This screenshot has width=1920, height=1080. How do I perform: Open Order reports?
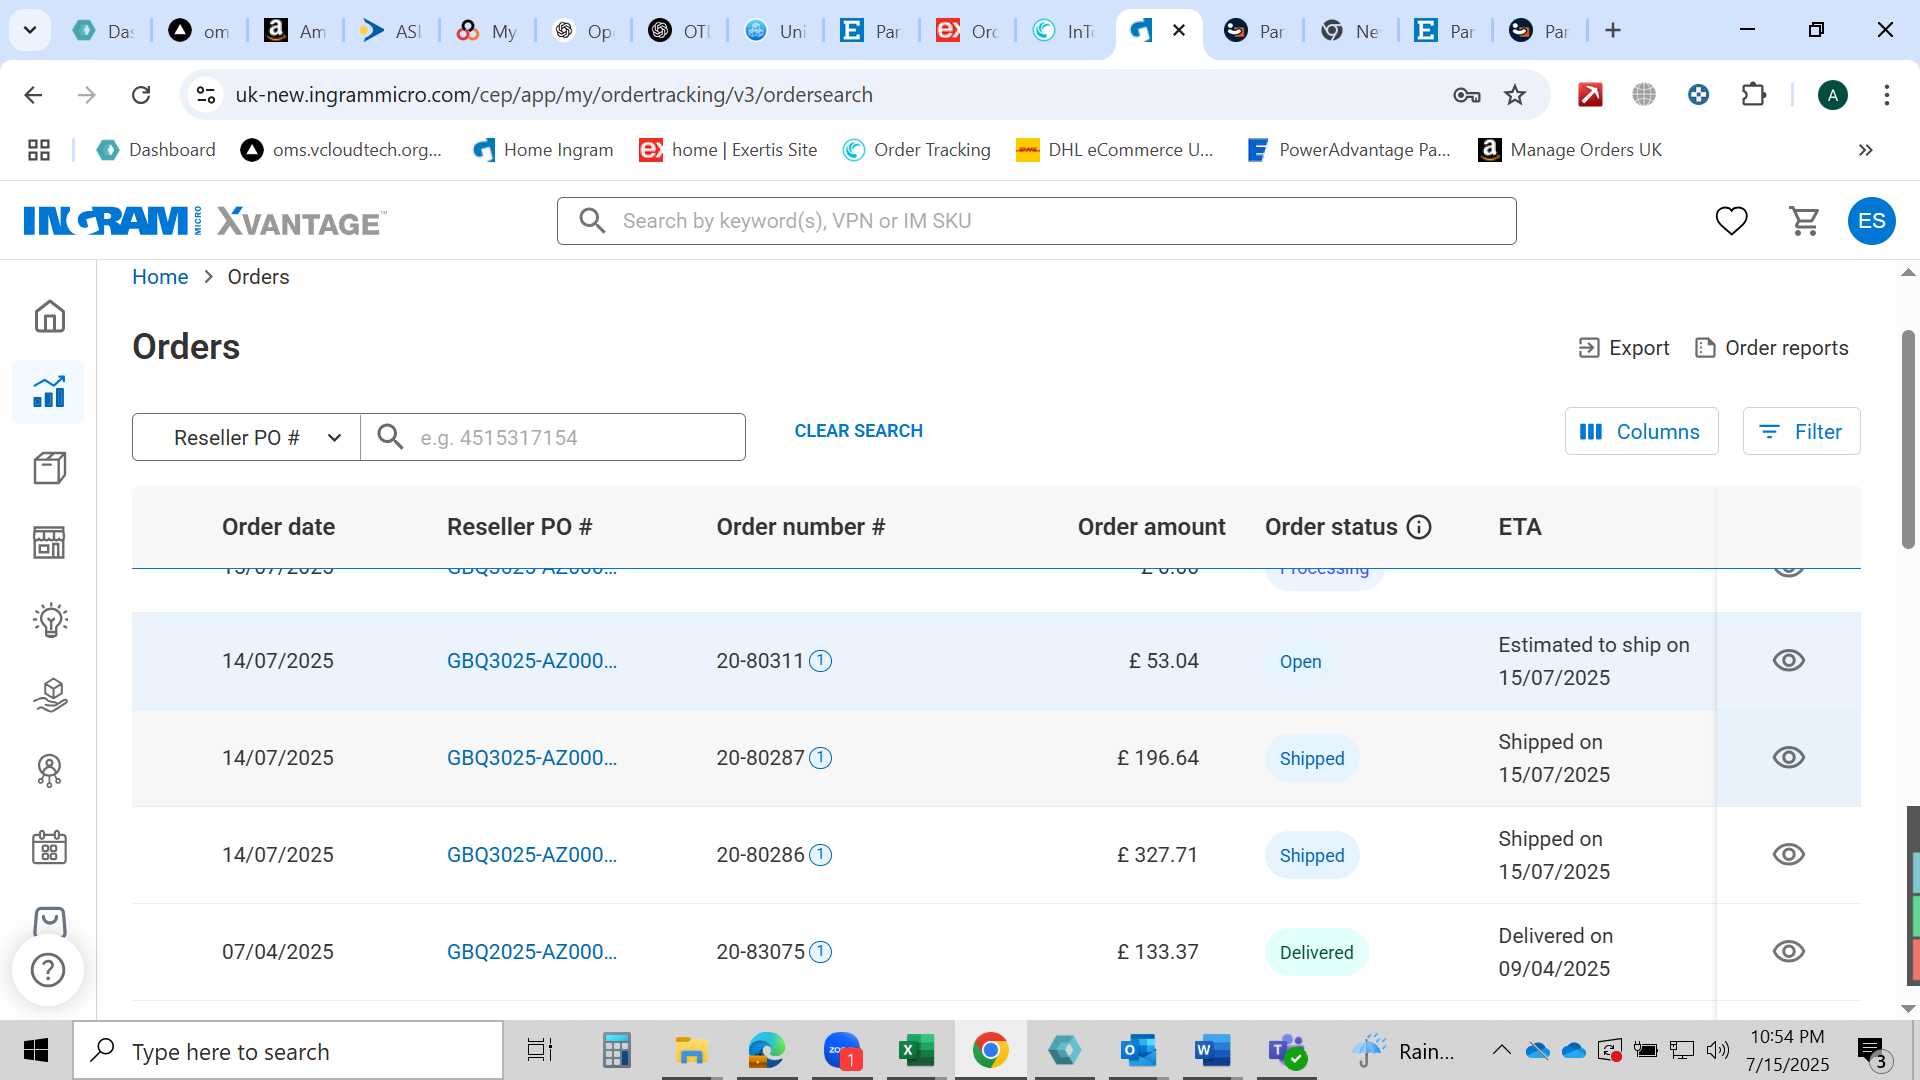(1771, 348)
